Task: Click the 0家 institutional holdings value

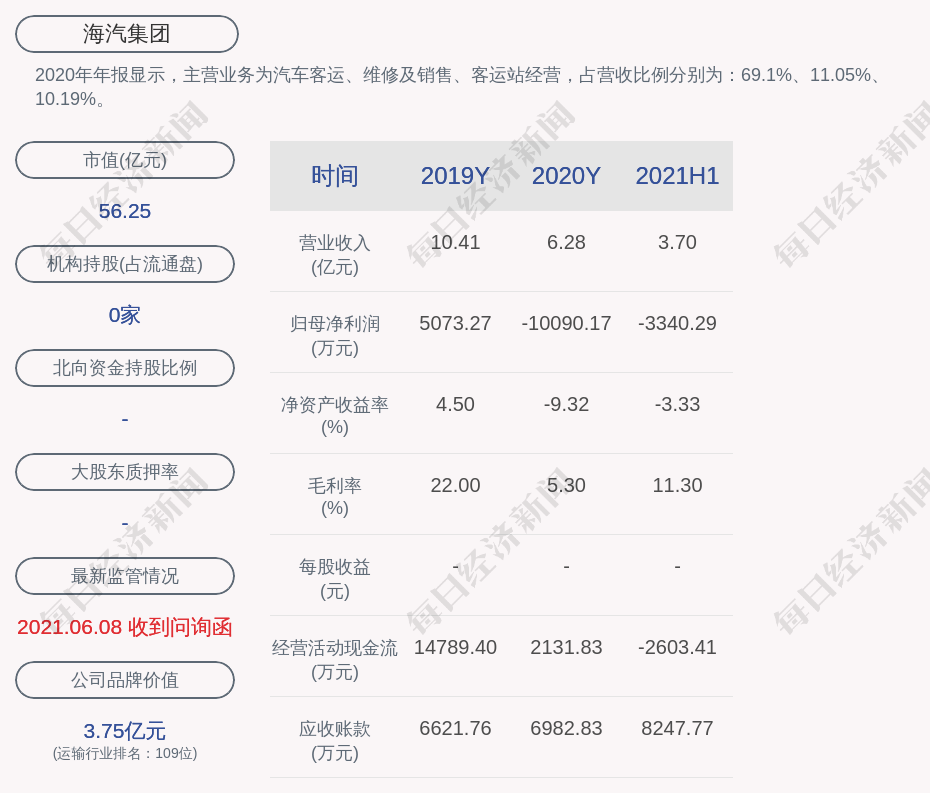Action: point(125,315)
